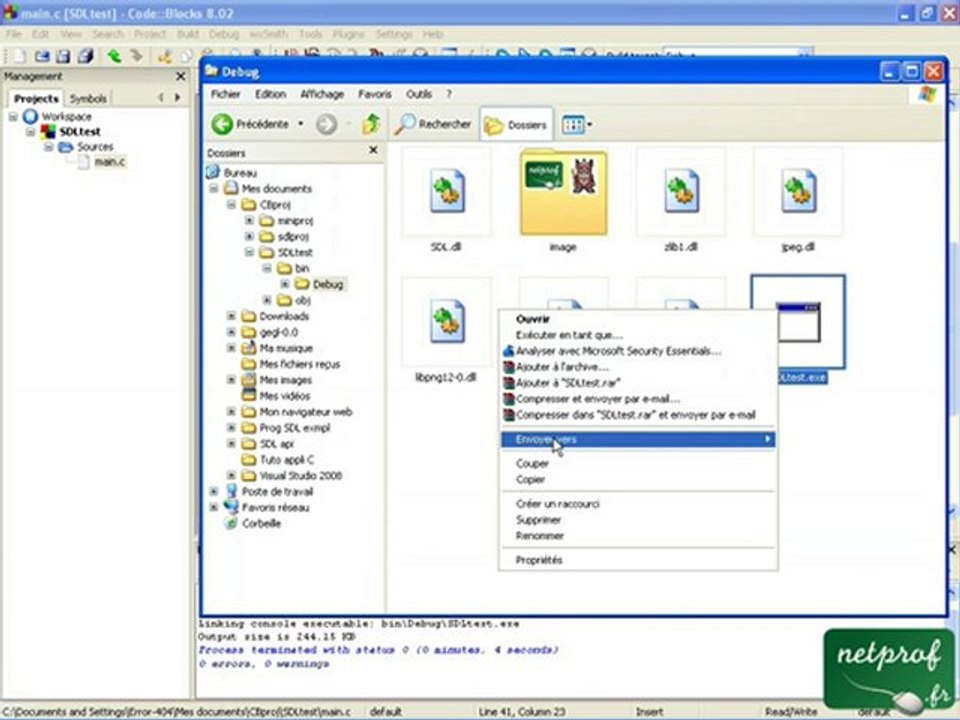Select Bureau in the folder tree
Viewport: 960px width, 720px height.
click(240, 173)
